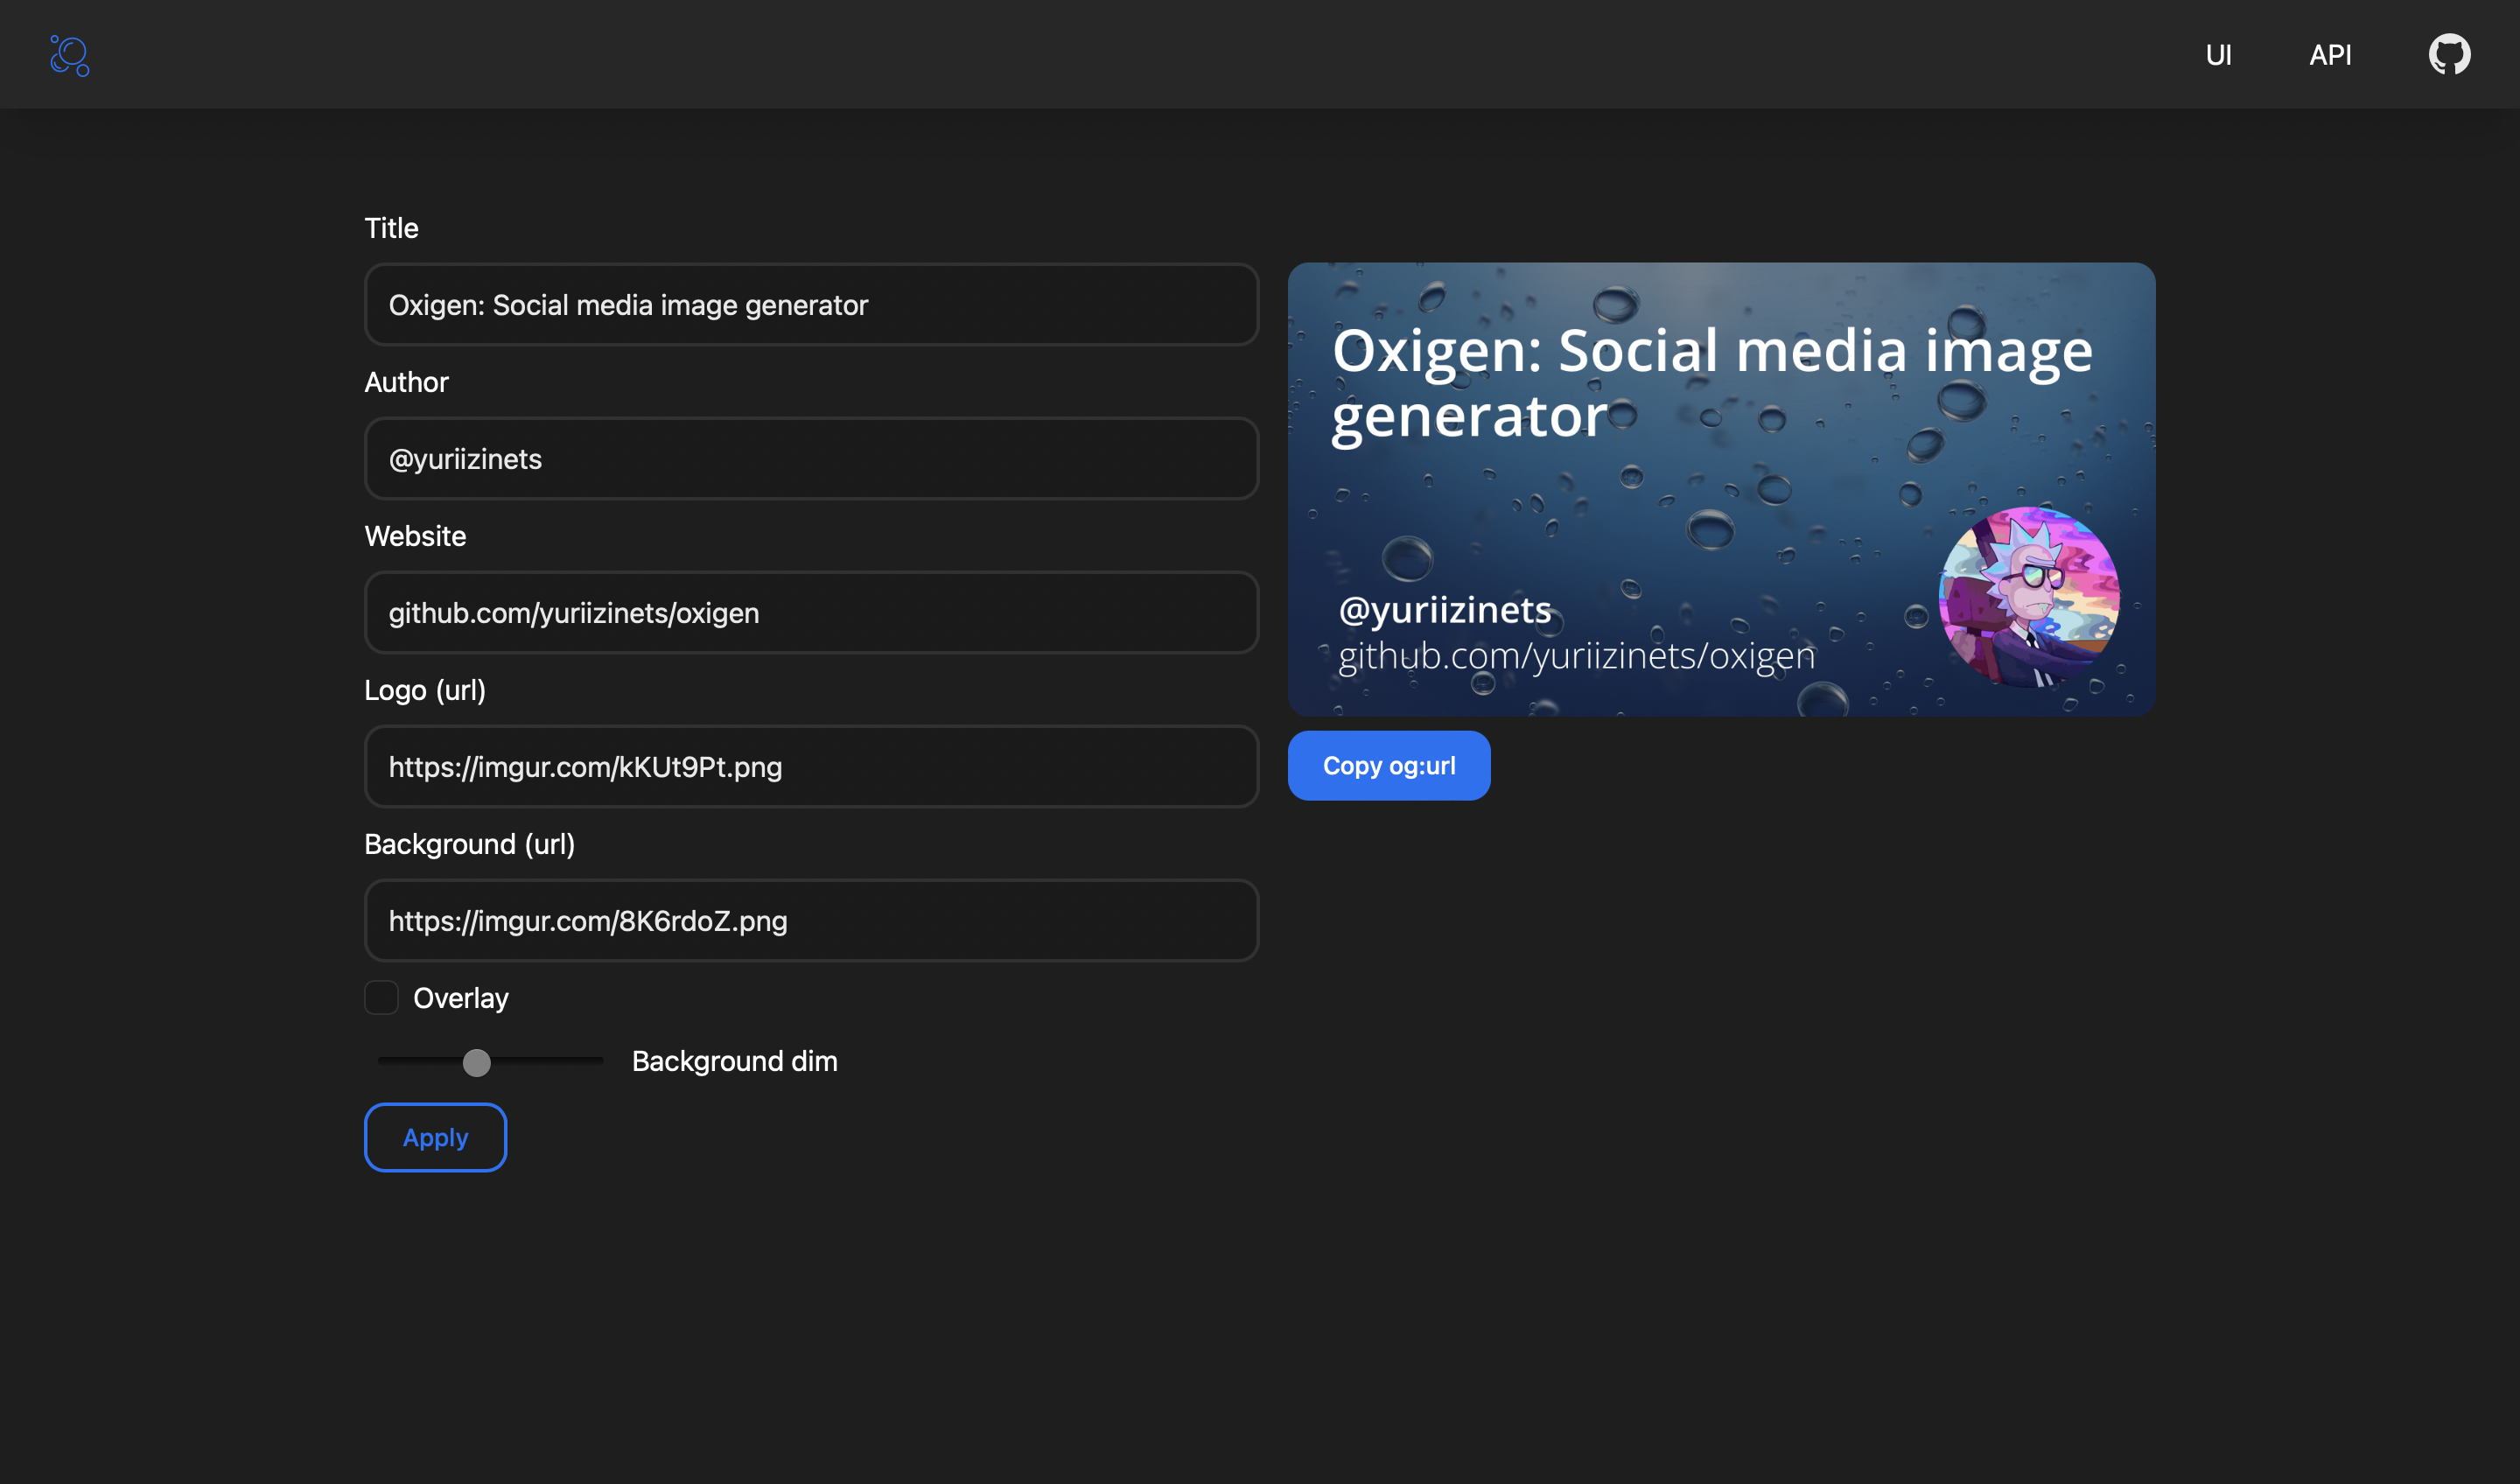The image size is (2520, 1484).
Task: Open the GitHub repository icon
Action: pos(2450,54)
